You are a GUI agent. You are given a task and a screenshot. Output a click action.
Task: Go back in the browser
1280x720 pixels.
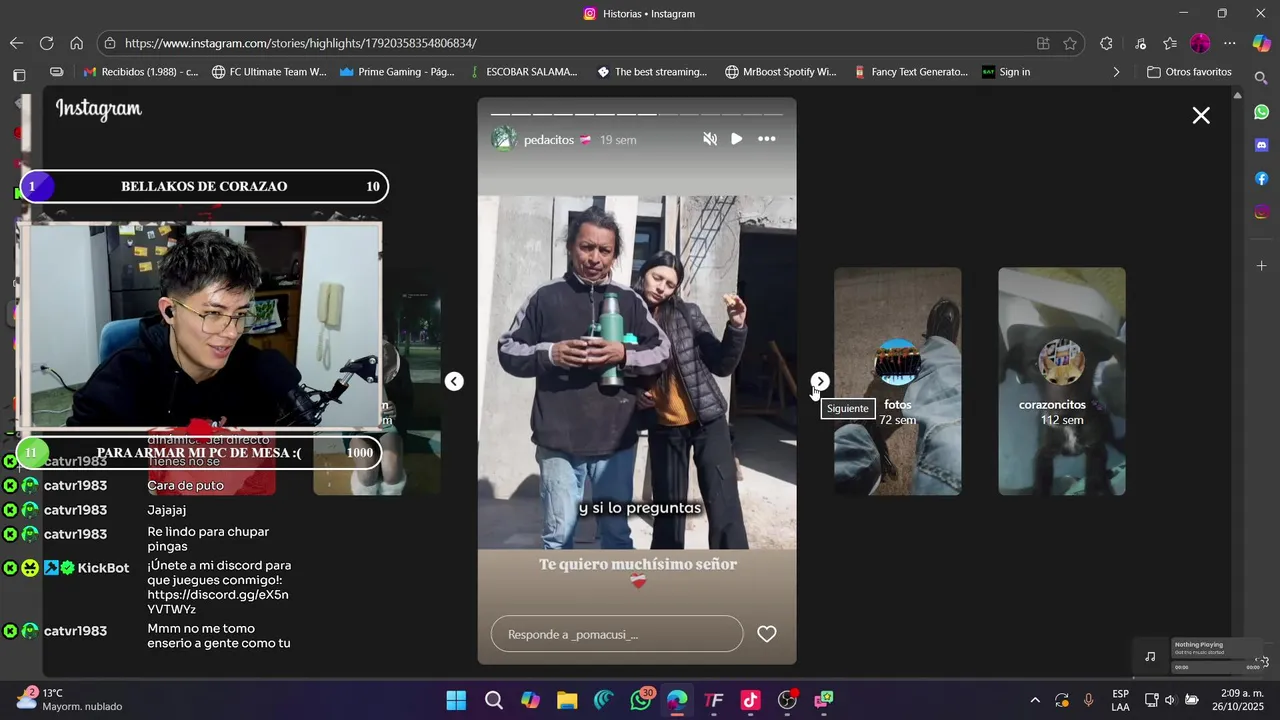point(16,43)
